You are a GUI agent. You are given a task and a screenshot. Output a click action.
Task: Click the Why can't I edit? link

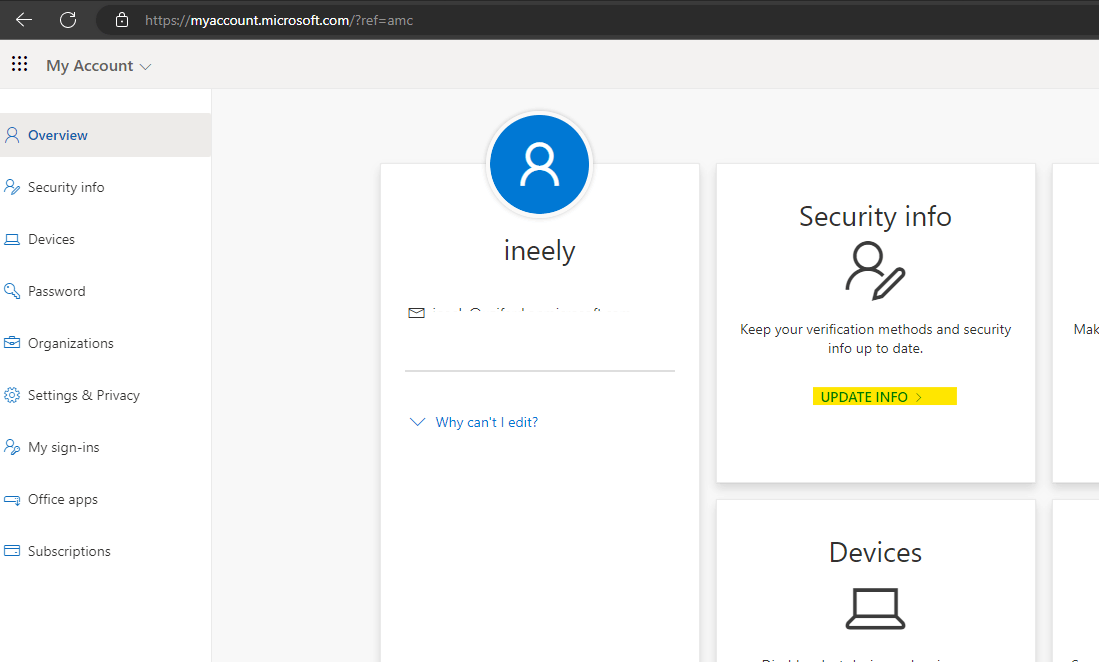486,422
